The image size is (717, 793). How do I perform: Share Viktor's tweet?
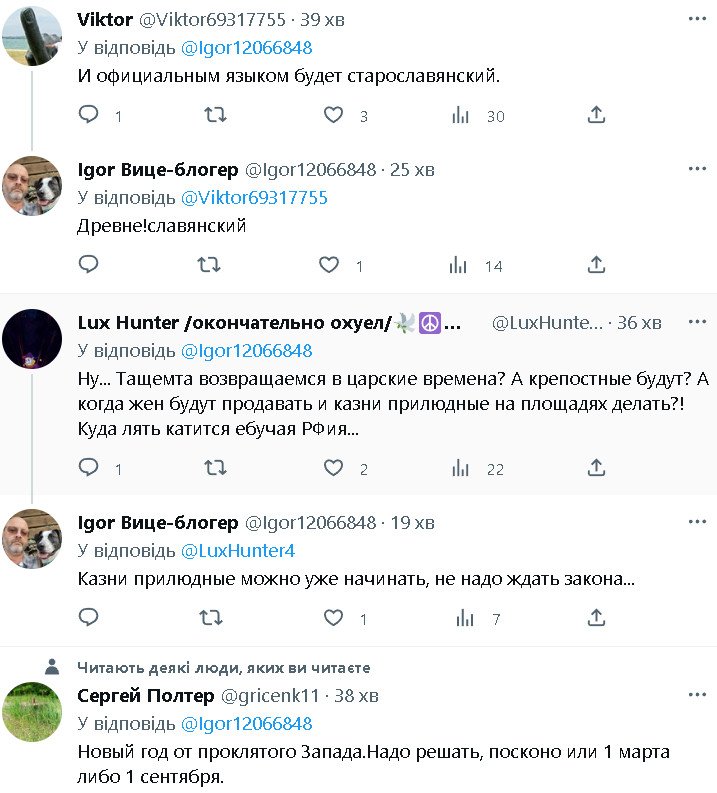(x=597, y=115)
